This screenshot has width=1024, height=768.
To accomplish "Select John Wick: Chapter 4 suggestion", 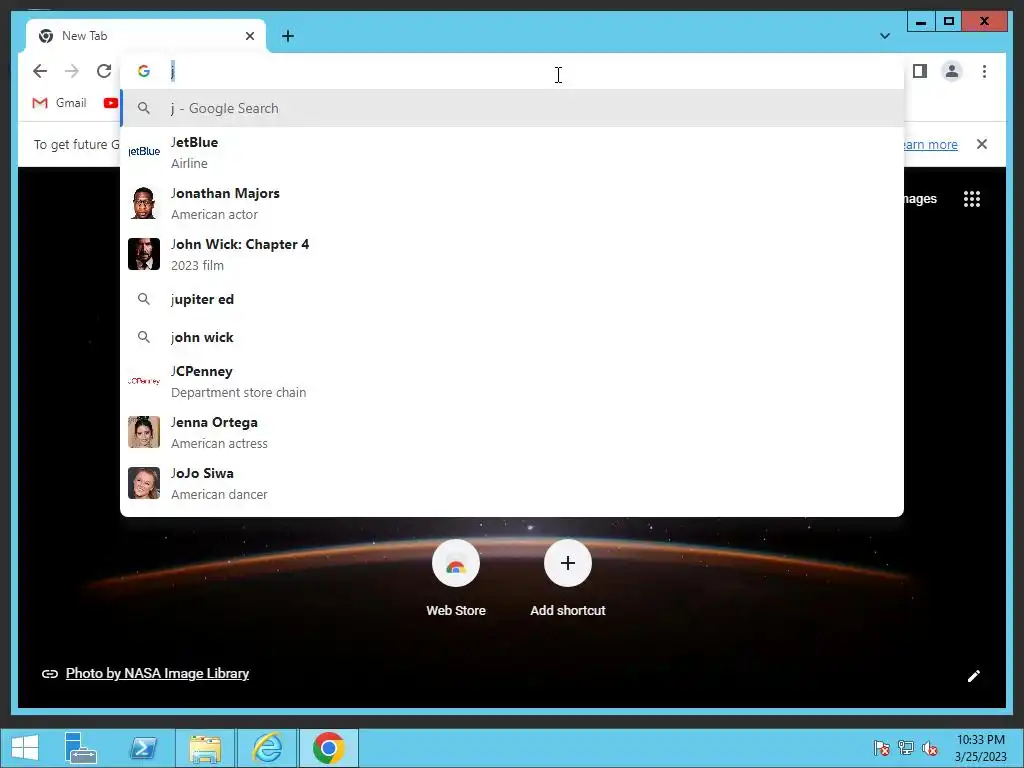I will [512, 254].
